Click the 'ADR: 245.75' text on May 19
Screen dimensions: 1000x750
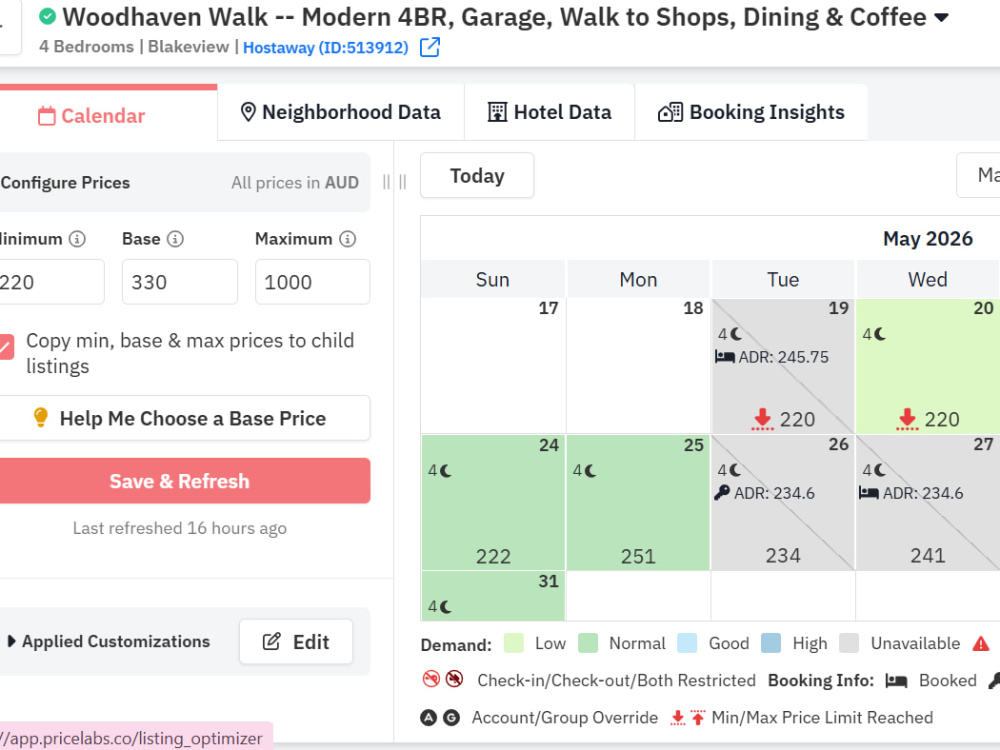click(784, 357)
